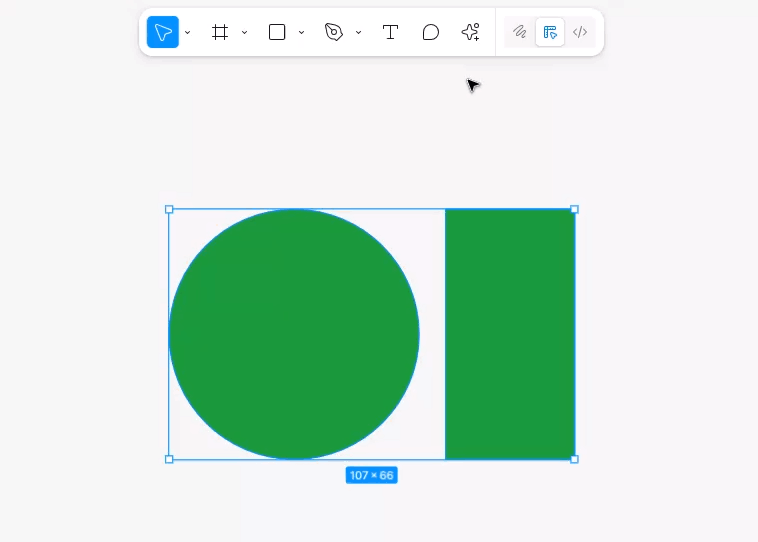758x542 pixels.
Task: Click the green circle shape
Action: [x=294, y=334]
